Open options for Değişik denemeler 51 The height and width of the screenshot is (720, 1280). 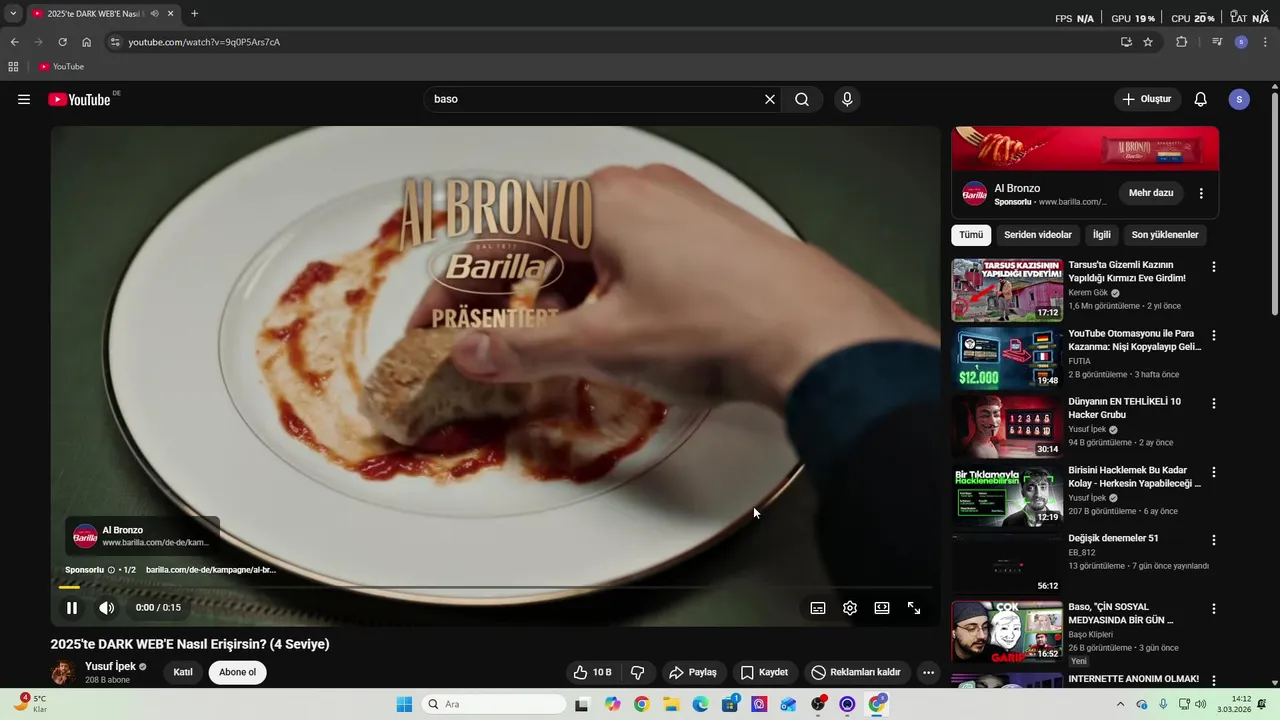coord(1214,539)
